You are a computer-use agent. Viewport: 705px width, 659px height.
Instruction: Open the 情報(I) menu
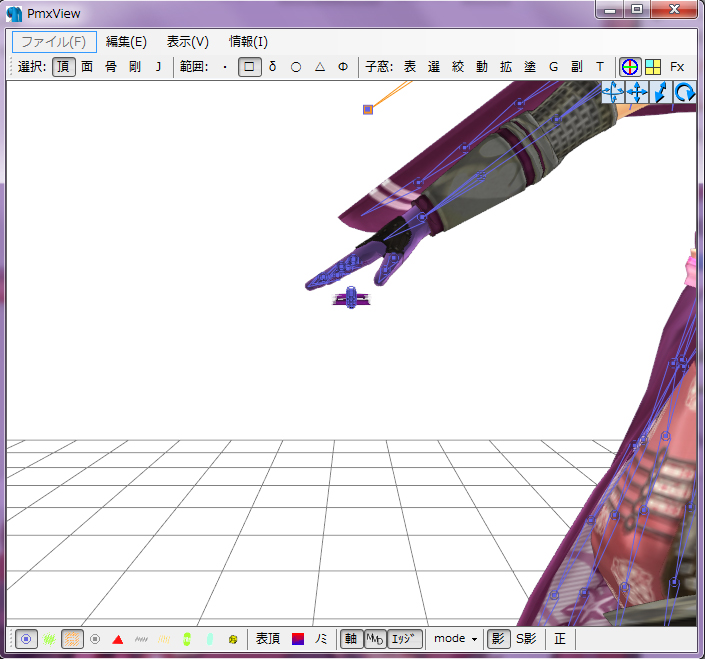(x=248, y=42)
